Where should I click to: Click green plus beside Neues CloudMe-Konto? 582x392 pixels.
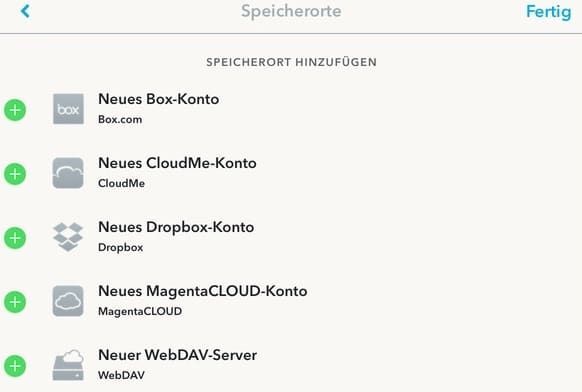click(x=15, y=174)
